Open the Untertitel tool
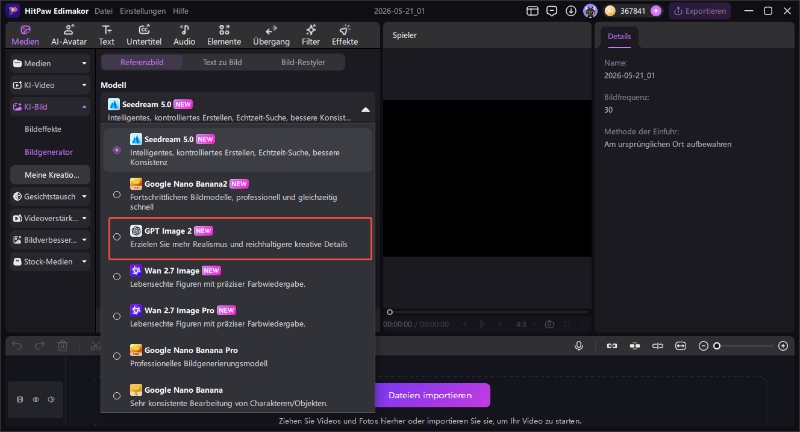 (x=144, y=35)
